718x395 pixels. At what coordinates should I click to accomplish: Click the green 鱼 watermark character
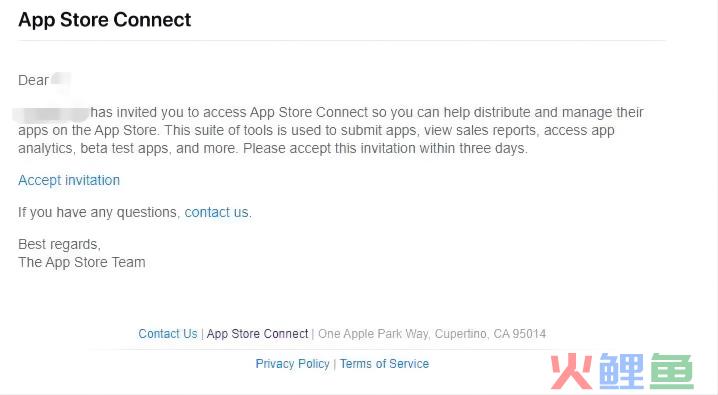coord(671,371)
